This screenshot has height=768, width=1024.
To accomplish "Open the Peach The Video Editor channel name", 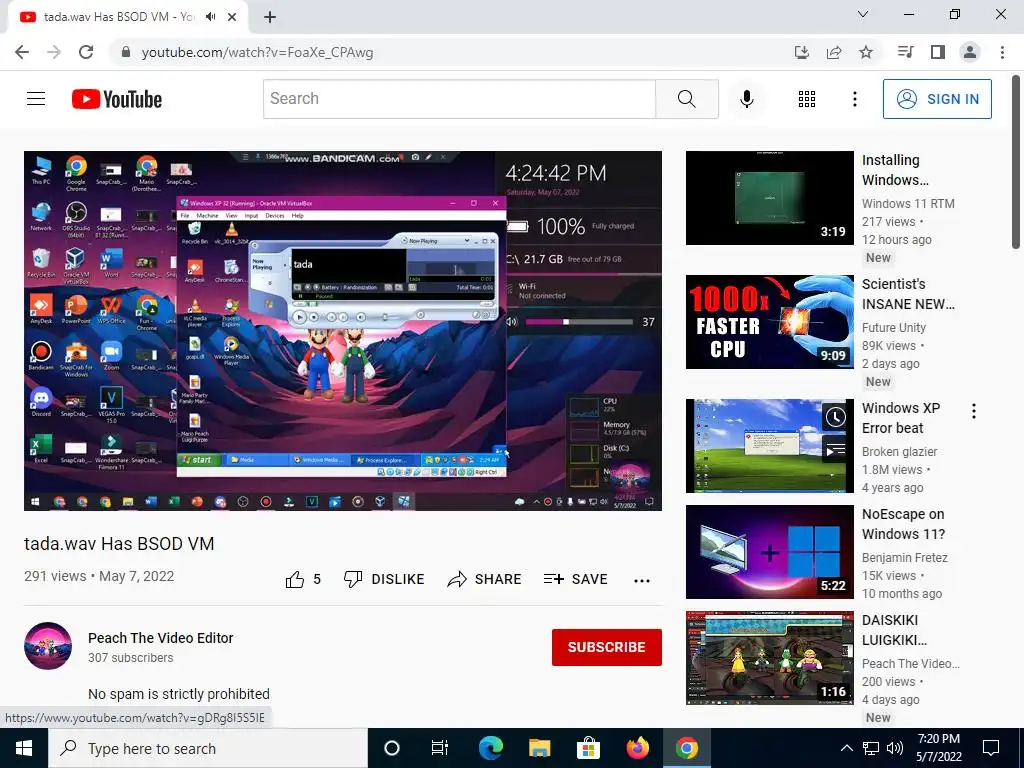I will (x=161, y=638).
